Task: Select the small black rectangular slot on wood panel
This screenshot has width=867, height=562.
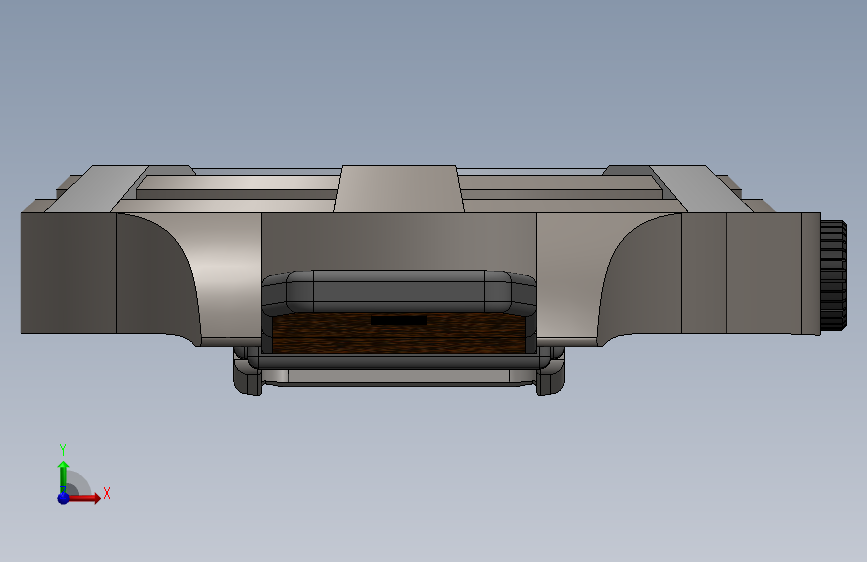Action: 399,320
